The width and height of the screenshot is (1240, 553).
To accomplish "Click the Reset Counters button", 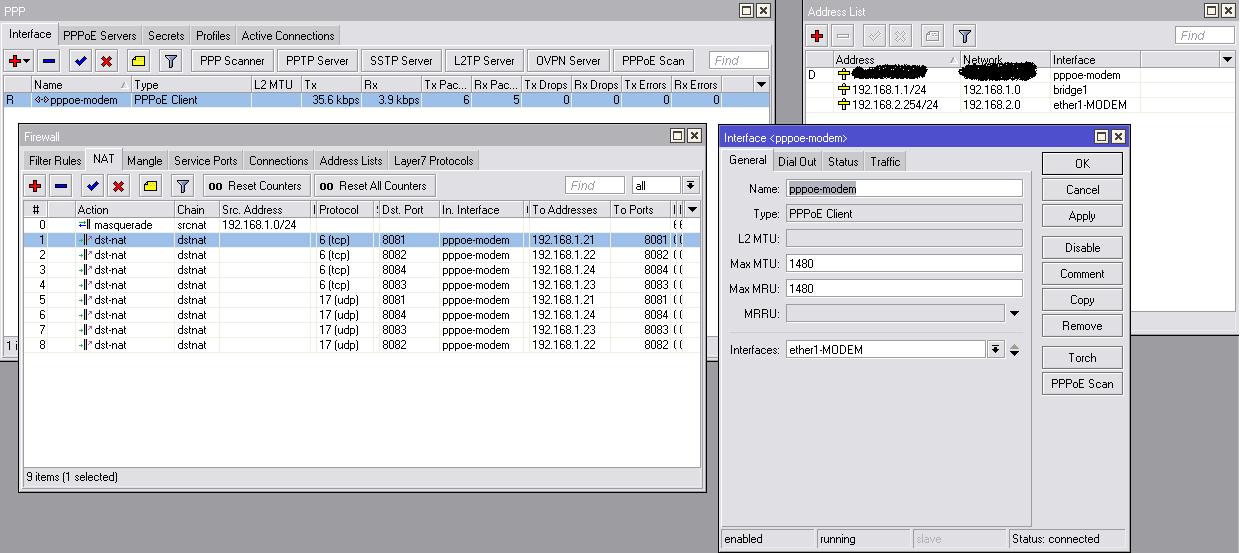I will click(256, 186).
